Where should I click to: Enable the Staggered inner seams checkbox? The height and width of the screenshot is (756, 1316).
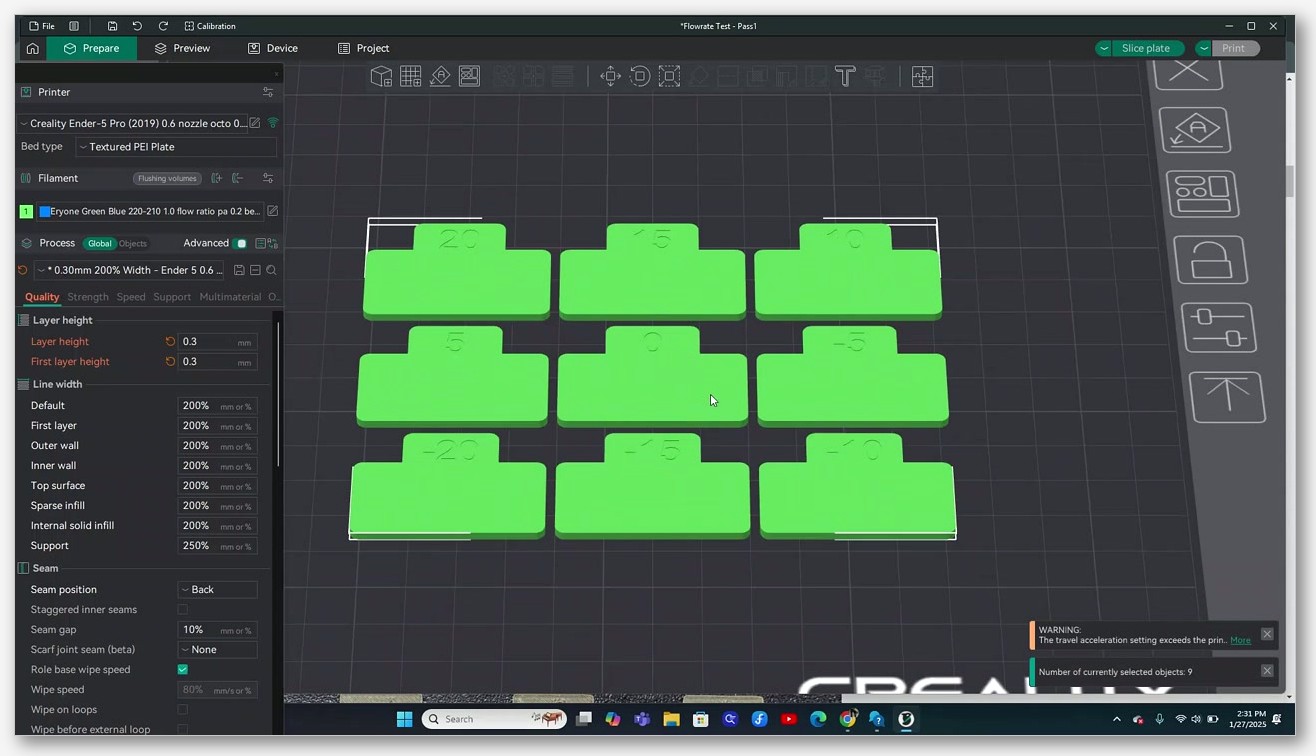coord(182,609)
